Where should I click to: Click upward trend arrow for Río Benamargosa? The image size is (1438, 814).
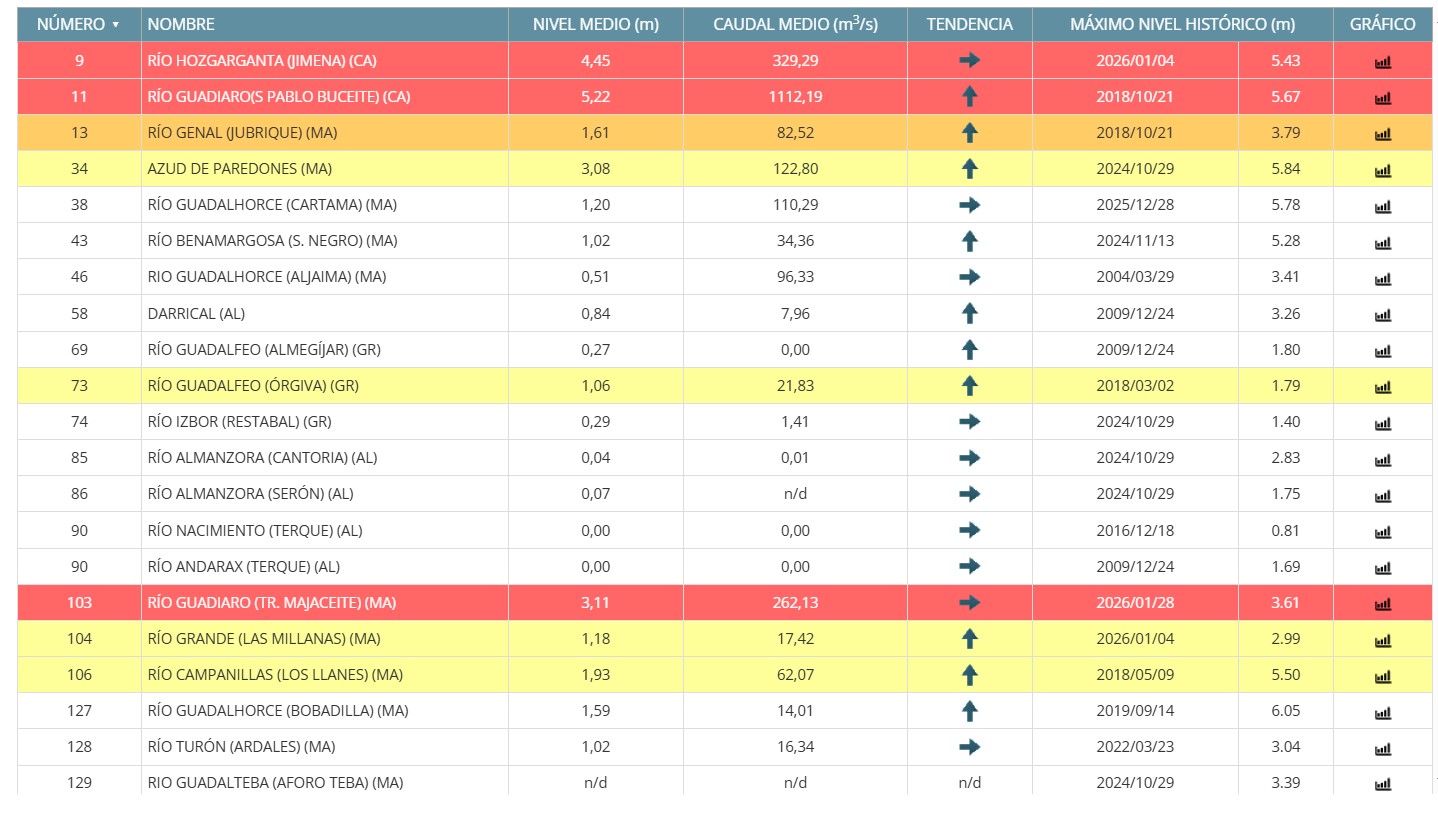[969, 241]
